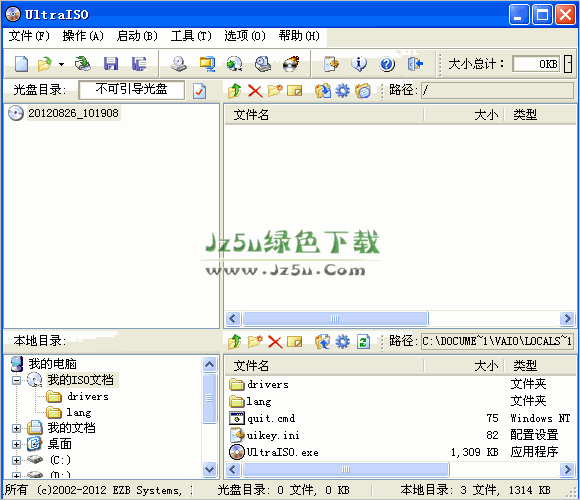The height and width of the screenshot is (500, 580).
Task: Select drivers folder in local tree
Action: coord(88,396)
